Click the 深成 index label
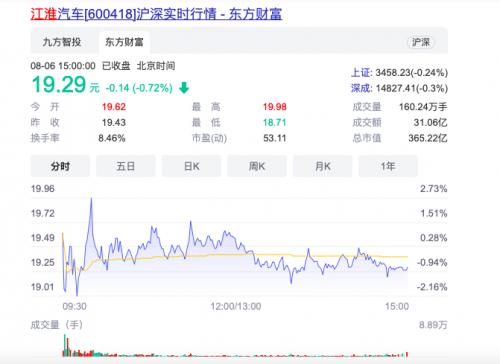 361,88
